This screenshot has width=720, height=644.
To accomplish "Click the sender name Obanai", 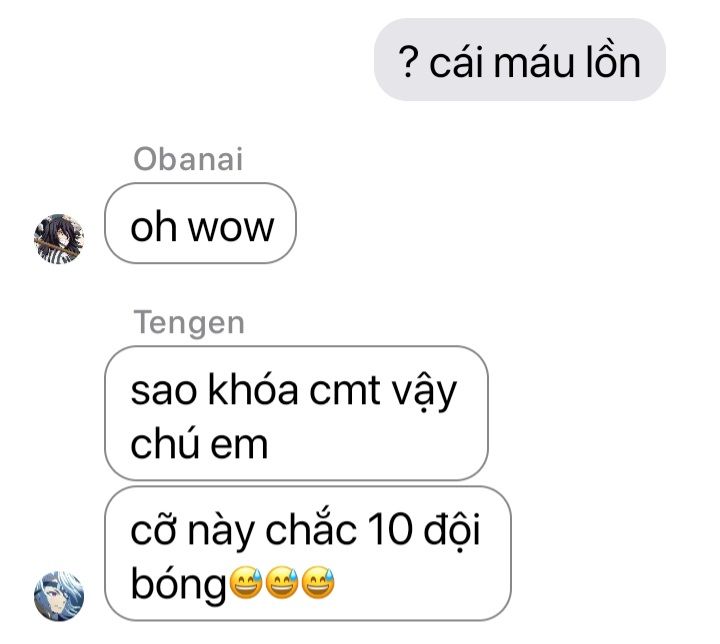I will 188,159.
